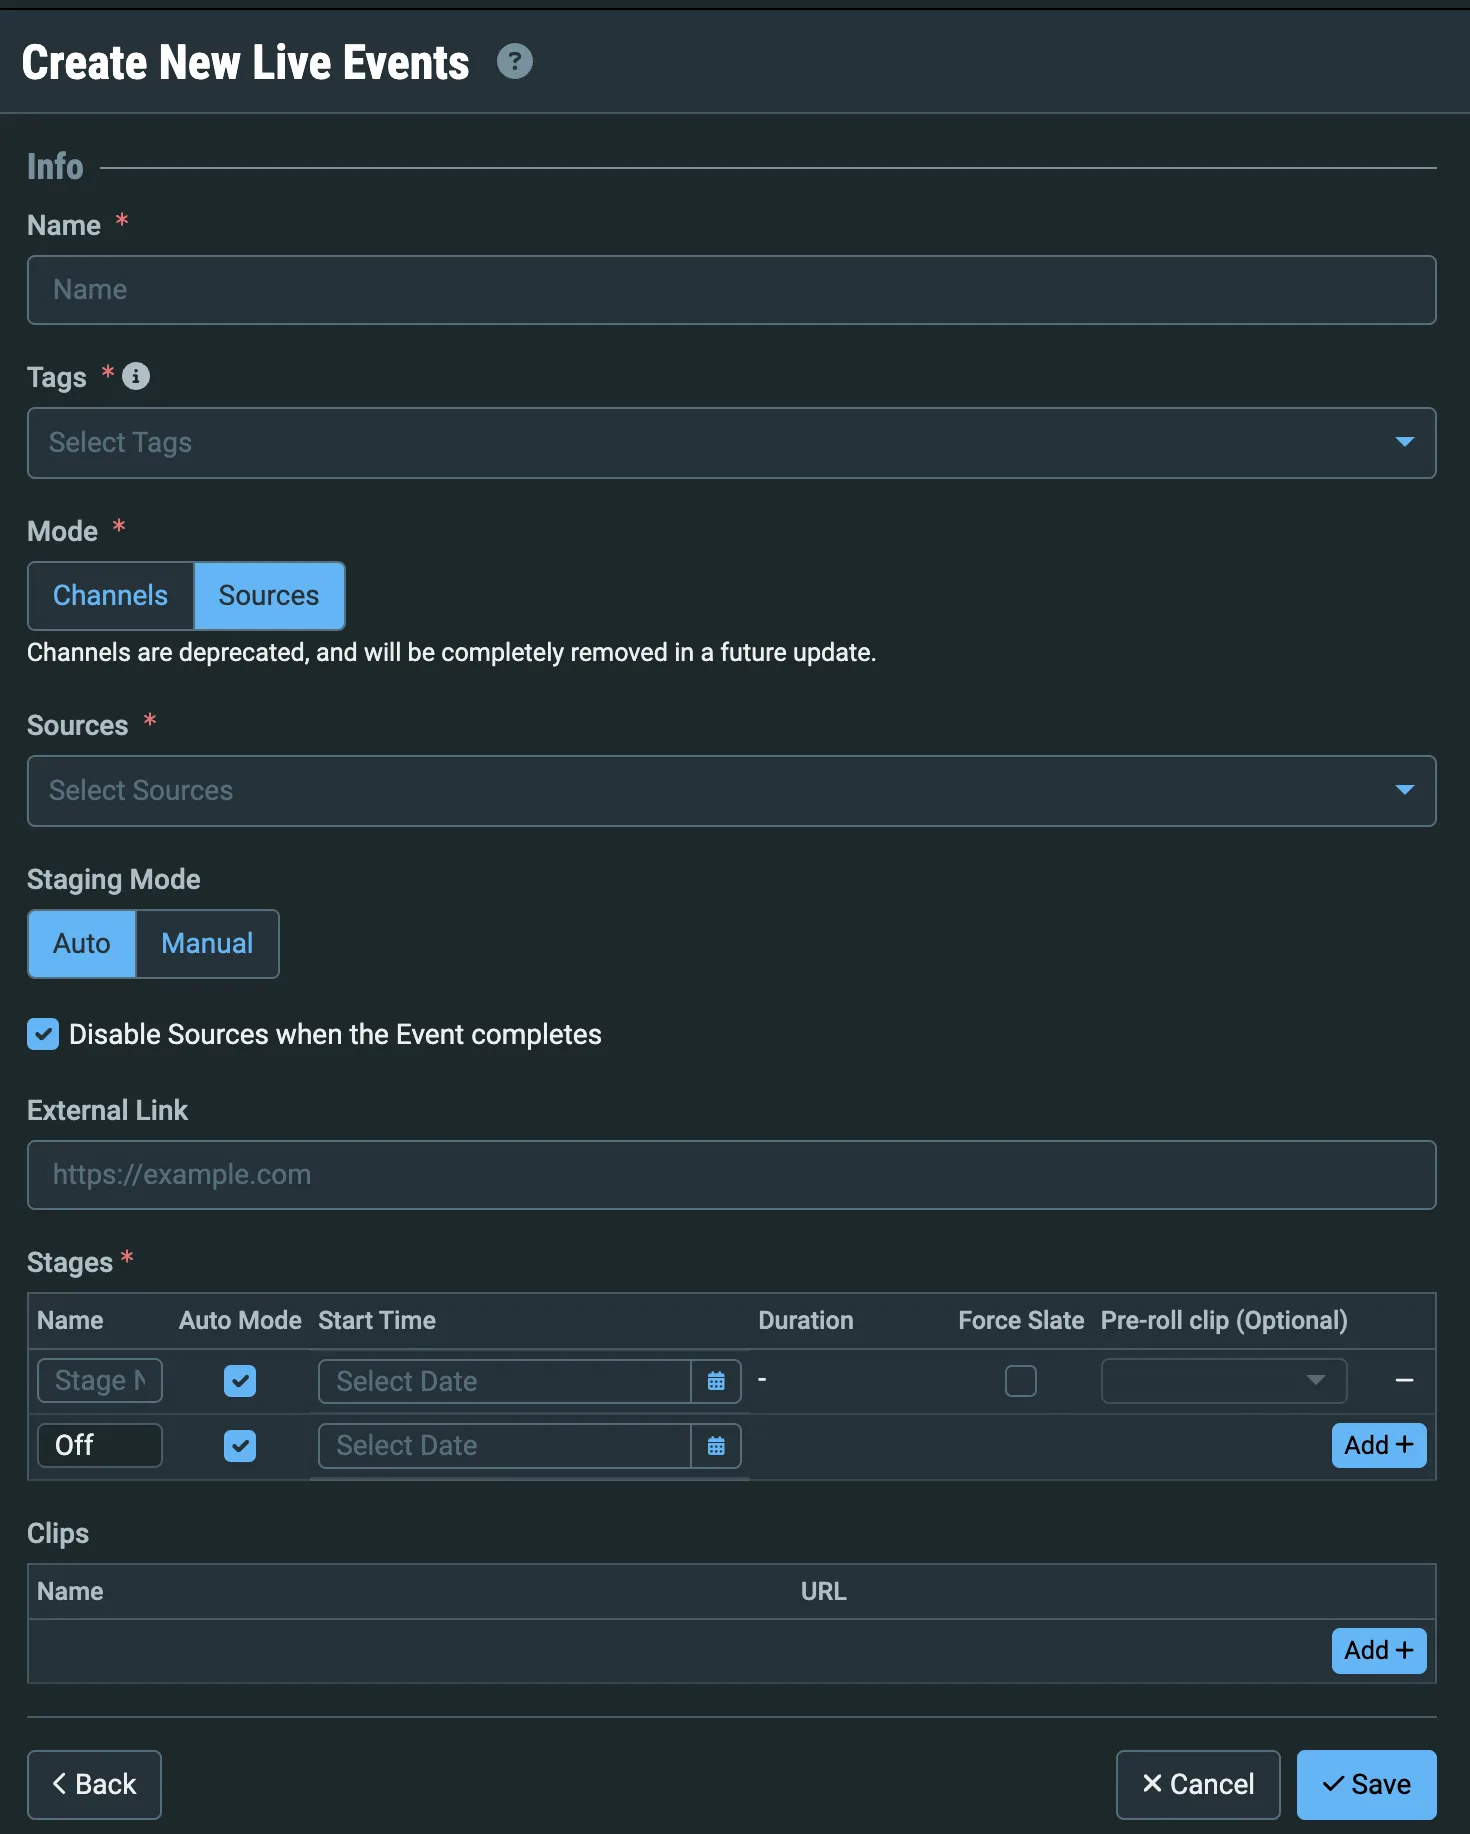
Task: Click the Create New Live Events heading
Action: (246, 63)
